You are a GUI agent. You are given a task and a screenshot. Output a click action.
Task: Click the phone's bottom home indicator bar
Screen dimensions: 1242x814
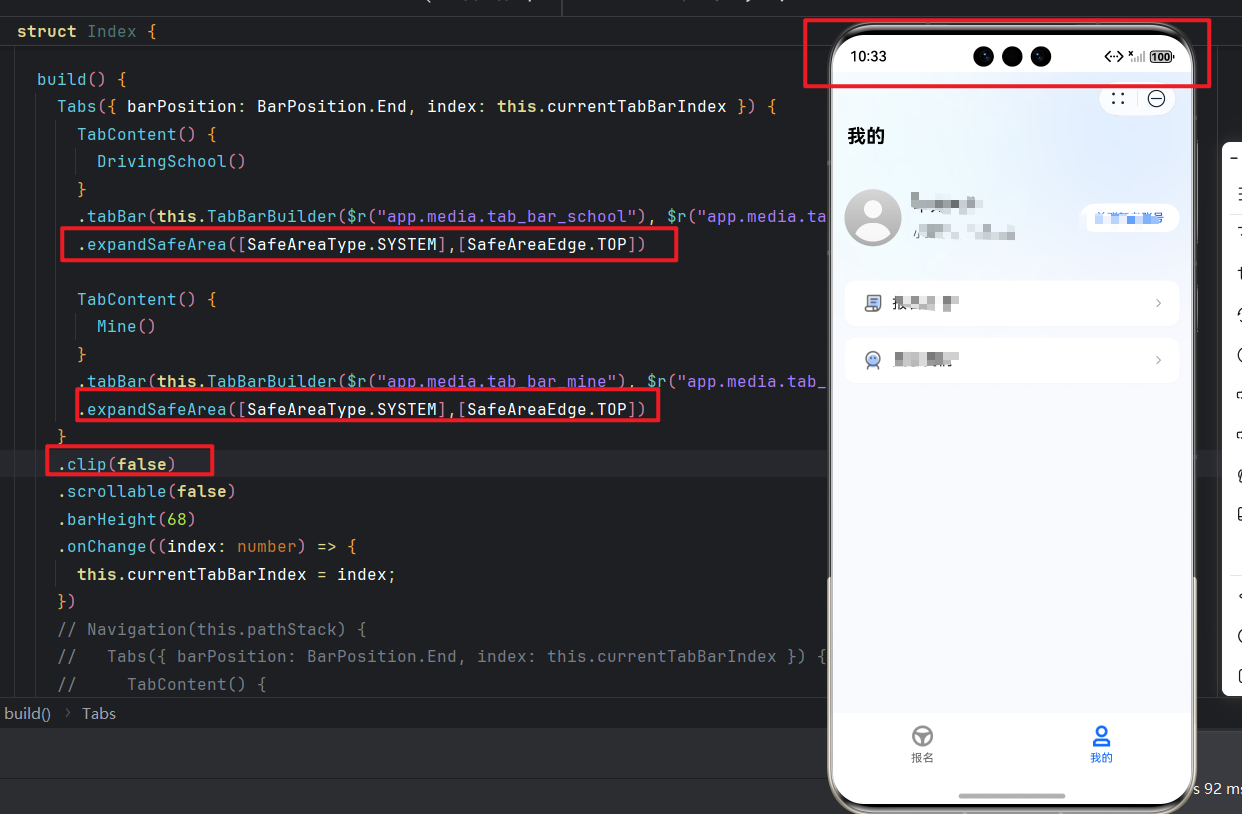[x=1011, y=796]
